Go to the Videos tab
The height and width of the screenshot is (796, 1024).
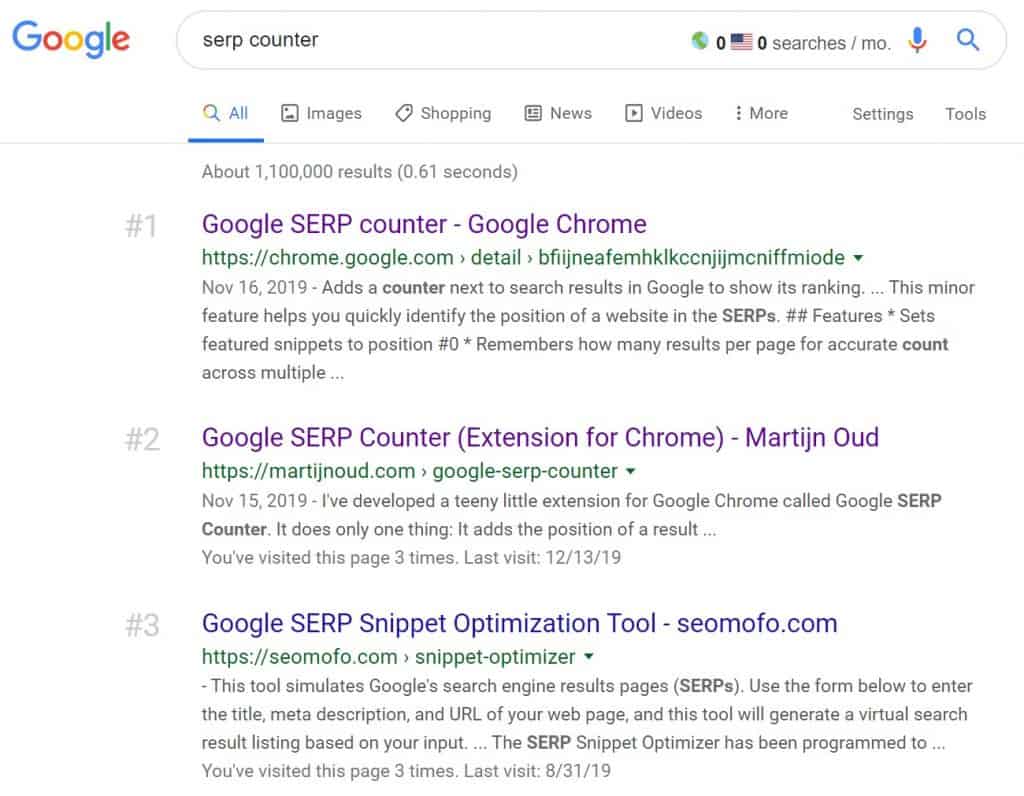point(664,113)
